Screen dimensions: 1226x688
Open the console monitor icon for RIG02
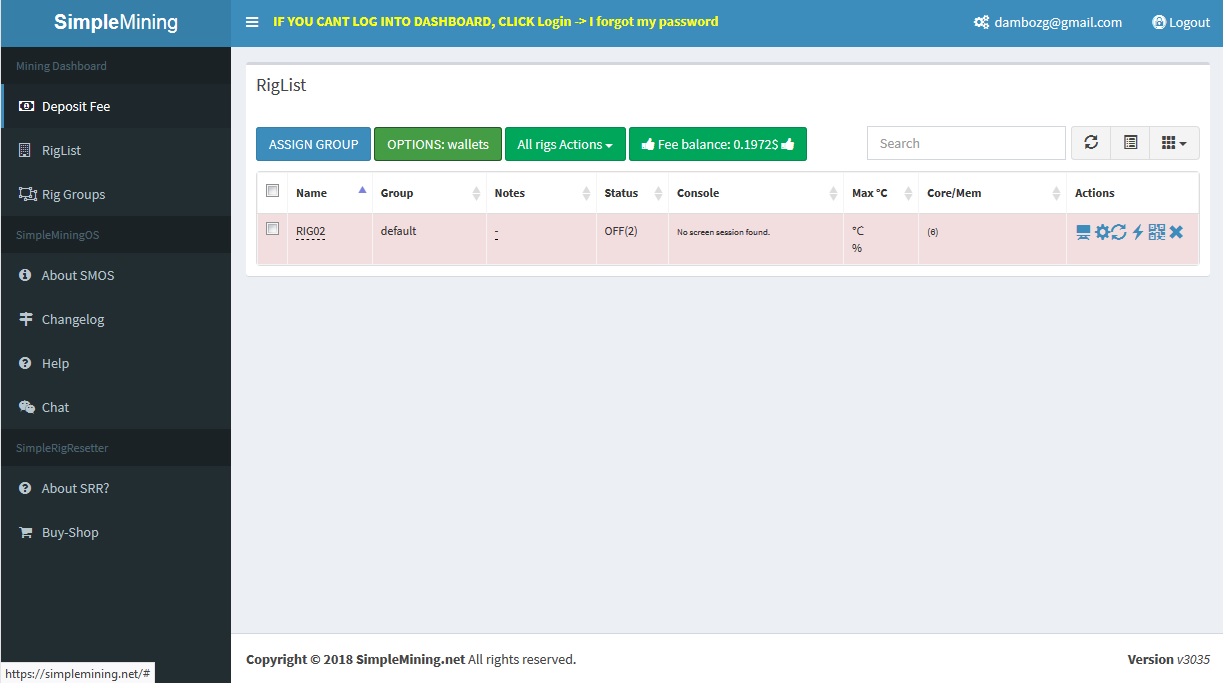1083,232
